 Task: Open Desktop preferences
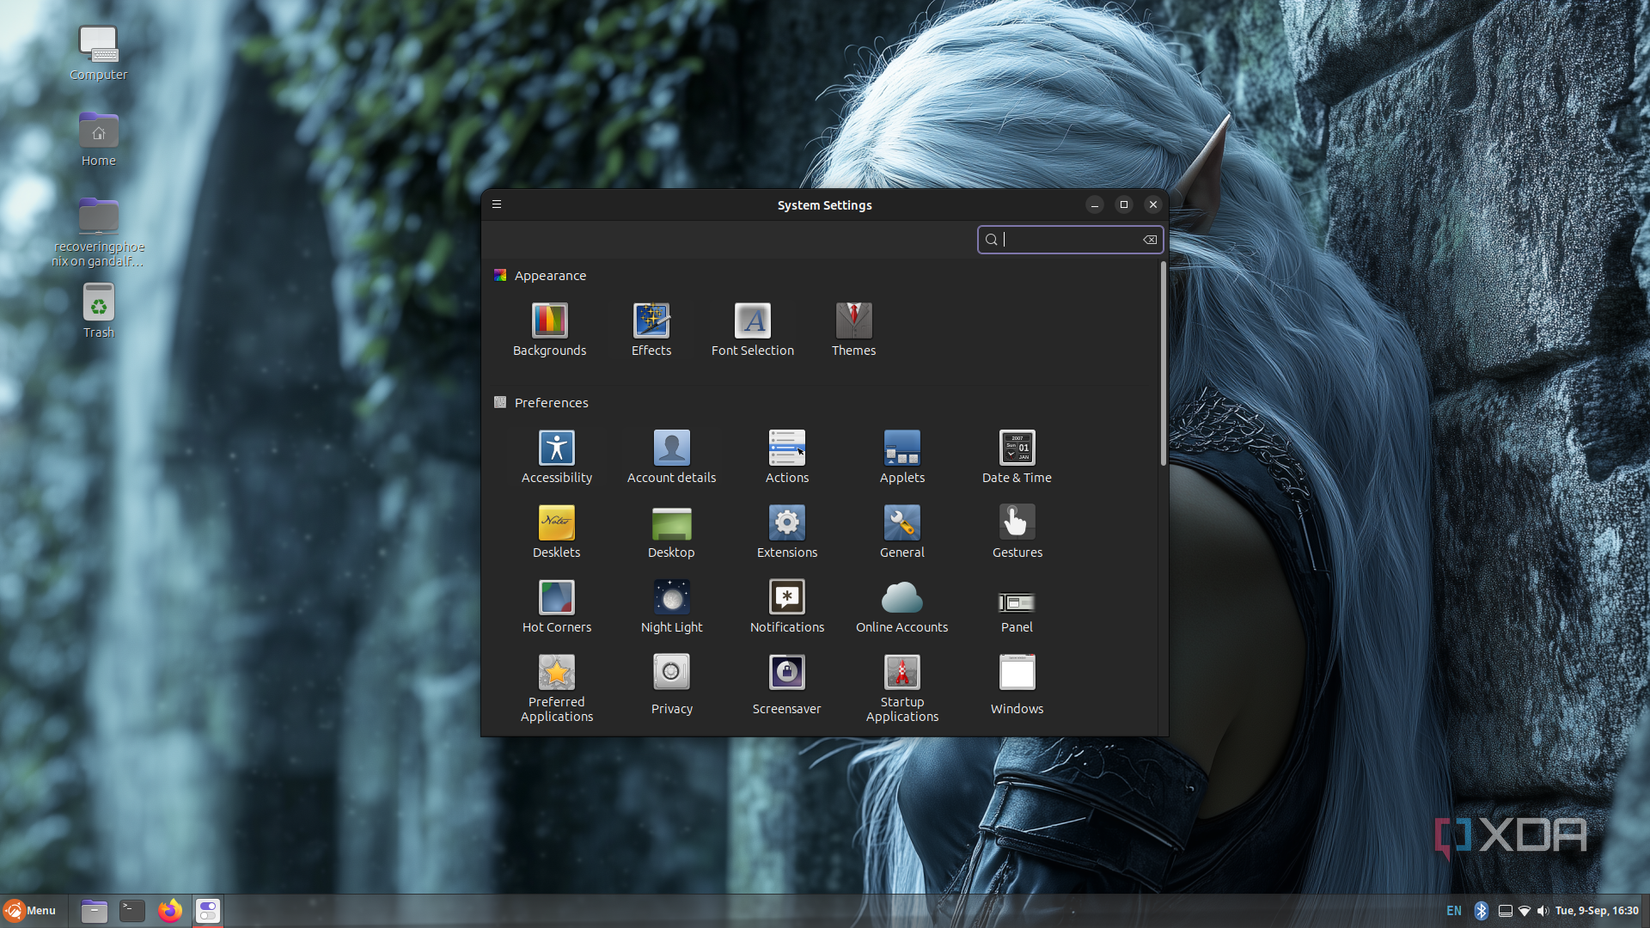pyautogui.click(x=671, y=531)
